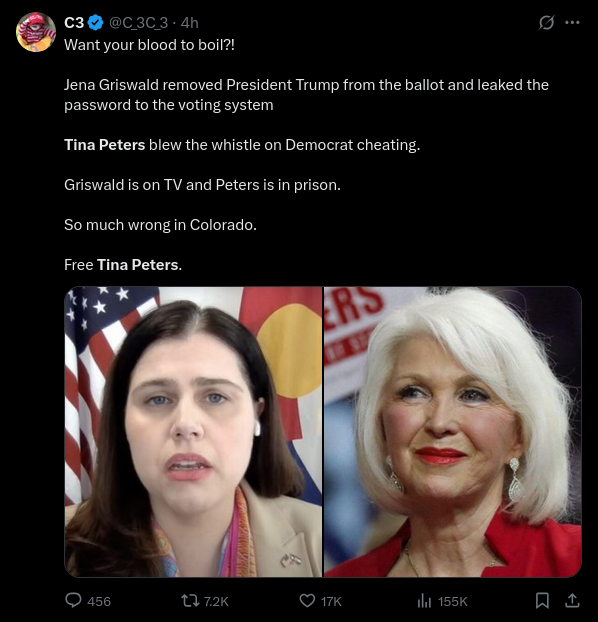This screenshot has width=598, height=622.
Task: Open the three-dot more options menu
Action: [x=572, y=23]
